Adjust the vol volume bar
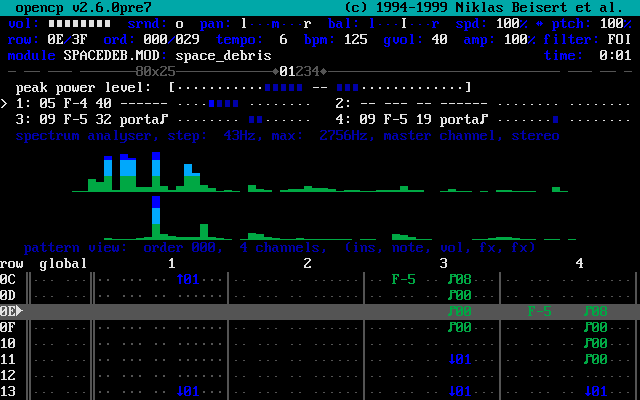 (84, 23)
